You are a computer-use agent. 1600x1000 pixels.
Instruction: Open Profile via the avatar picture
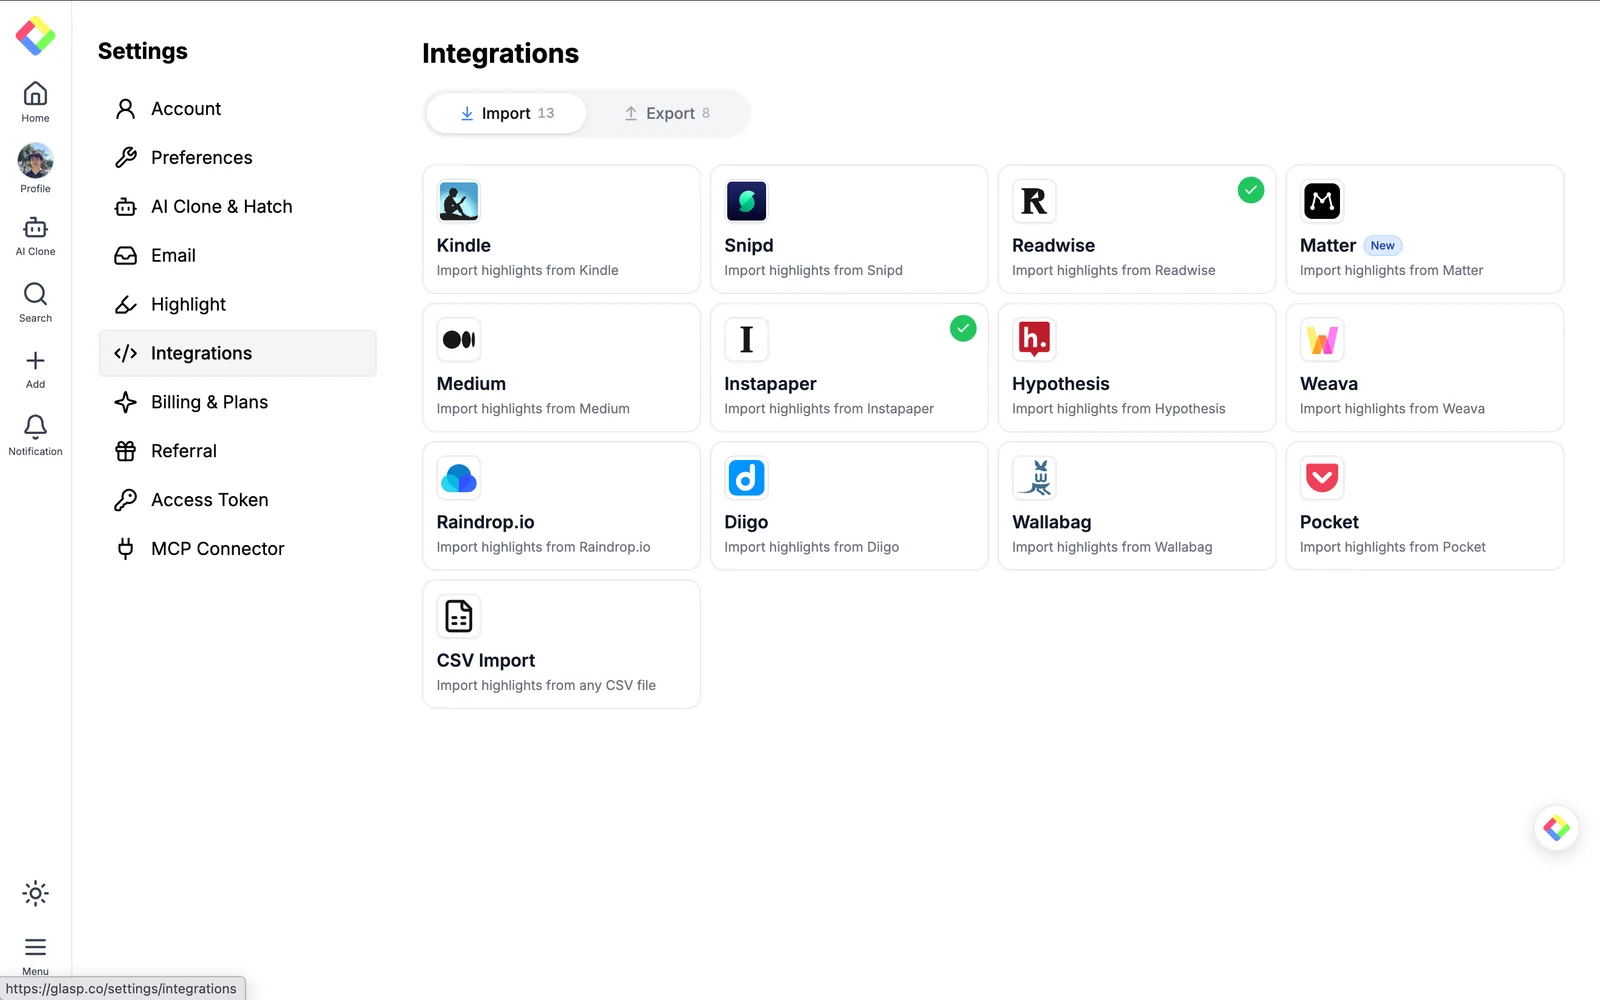[35, 160]
